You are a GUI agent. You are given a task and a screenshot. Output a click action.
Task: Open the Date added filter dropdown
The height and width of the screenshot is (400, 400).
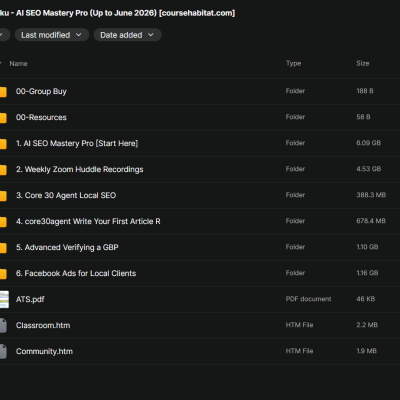127,35
